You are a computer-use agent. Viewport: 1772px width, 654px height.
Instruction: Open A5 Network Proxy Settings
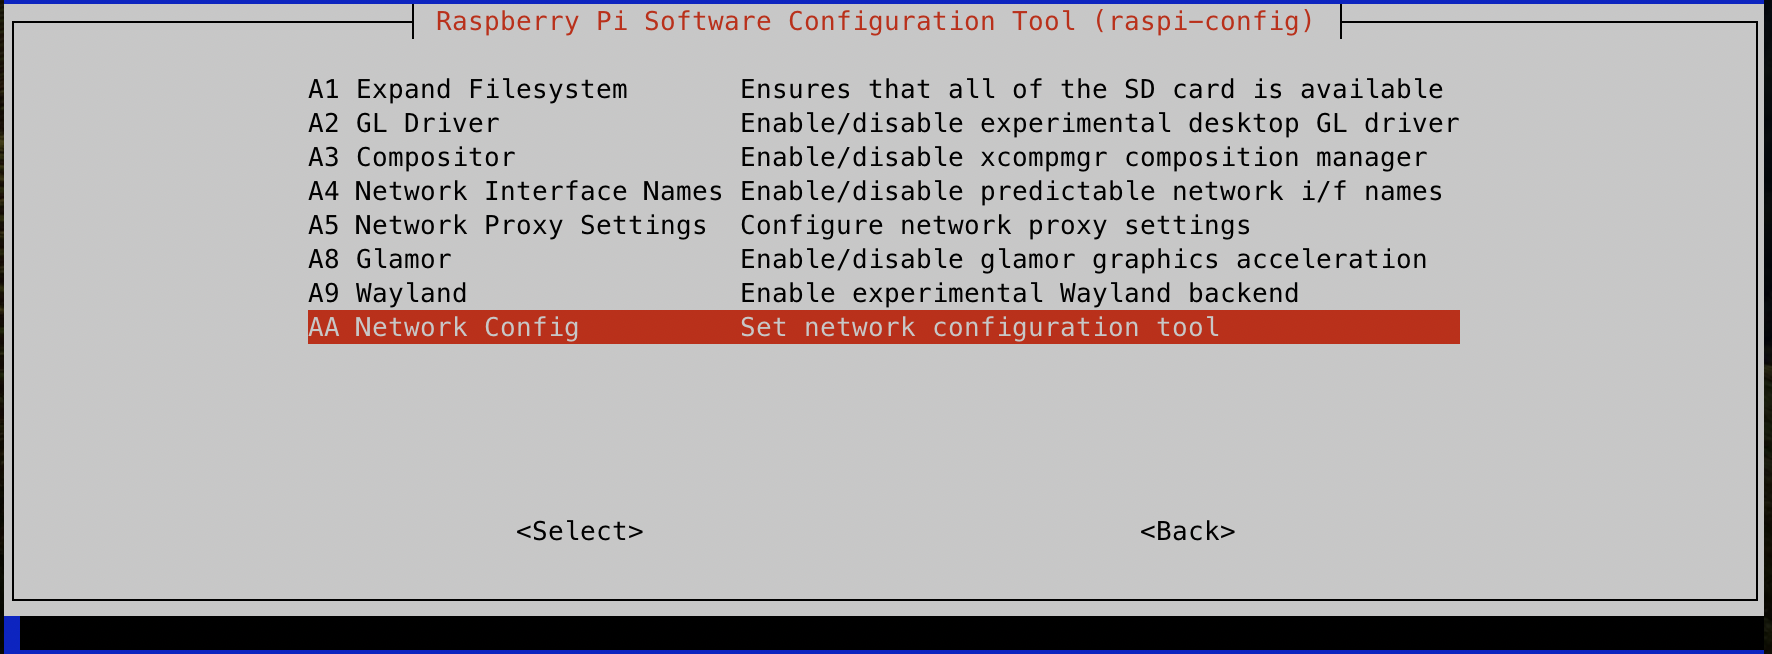tap(506, 225)
